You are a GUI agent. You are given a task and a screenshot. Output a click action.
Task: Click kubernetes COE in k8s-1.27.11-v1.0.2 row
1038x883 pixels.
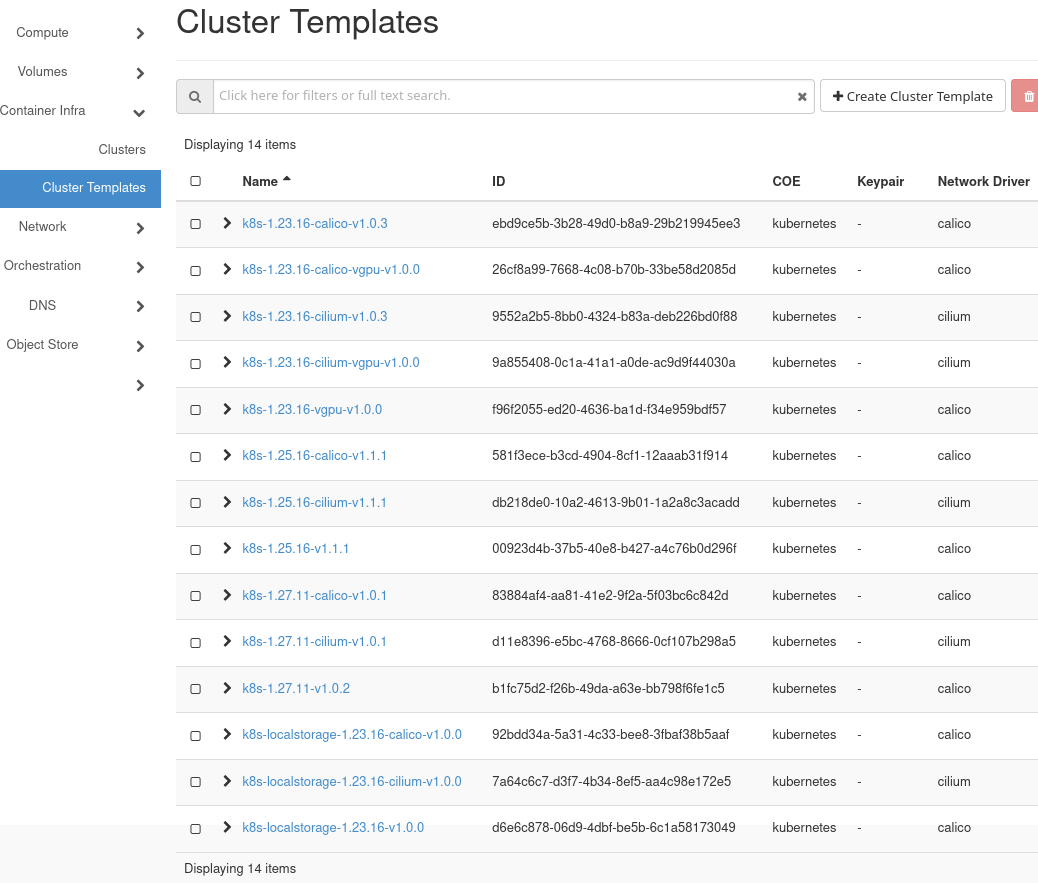pos(804,688)
